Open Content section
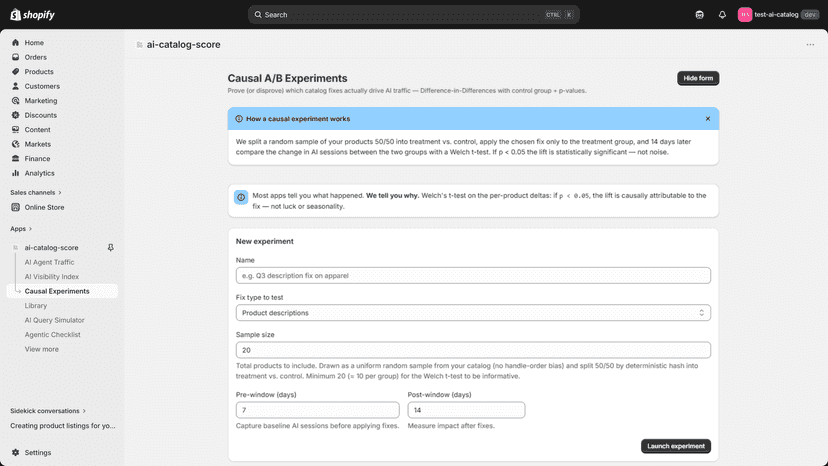This screenshot has width=828, height=466. tap(37, 130)
